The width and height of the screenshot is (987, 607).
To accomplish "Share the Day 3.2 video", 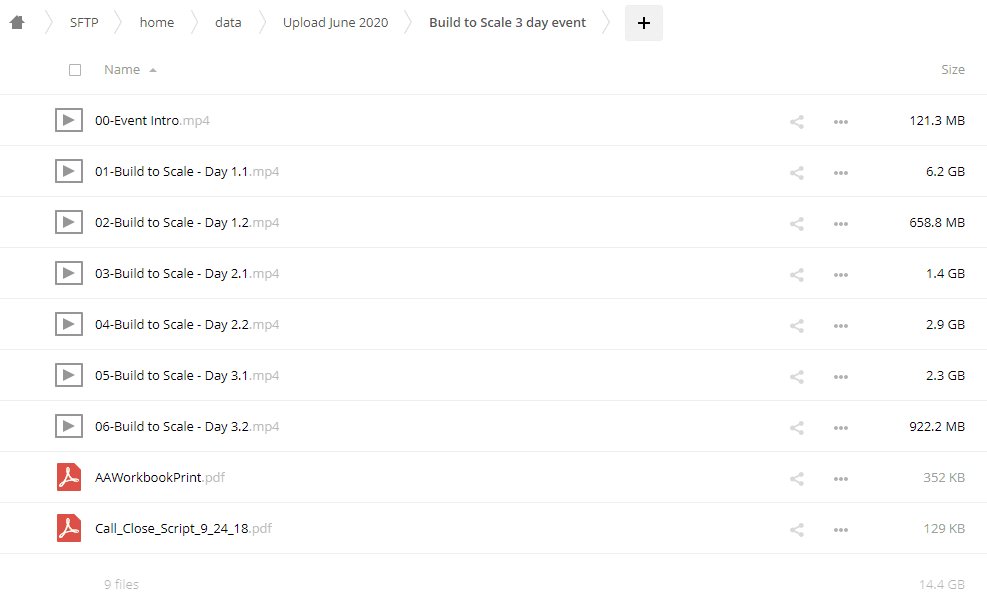I will click(x=797, y=428).
